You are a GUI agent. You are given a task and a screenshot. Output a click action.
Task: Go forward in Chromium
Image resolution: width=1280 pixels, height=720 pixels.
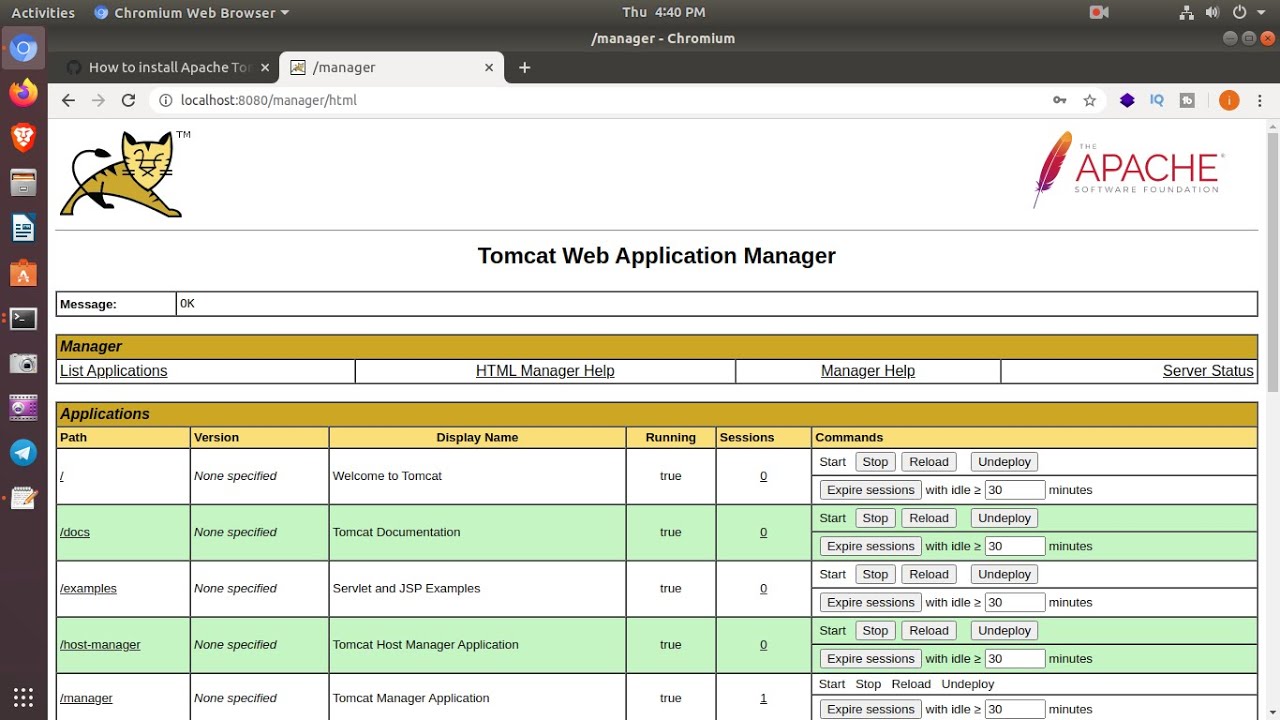click(x=98, y=100)
